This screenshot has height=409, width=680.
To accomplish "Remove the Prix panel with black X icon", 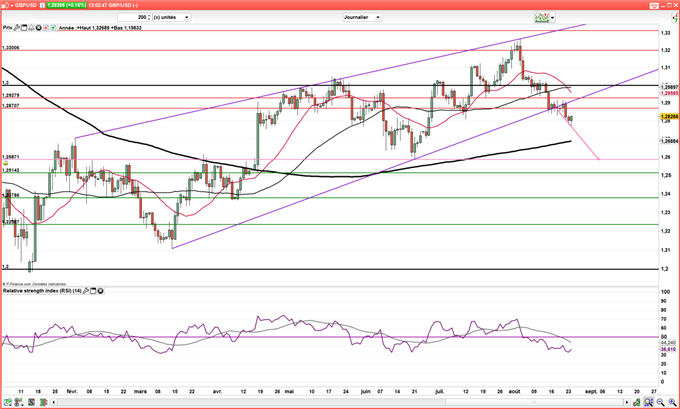I will coord(38,28).
